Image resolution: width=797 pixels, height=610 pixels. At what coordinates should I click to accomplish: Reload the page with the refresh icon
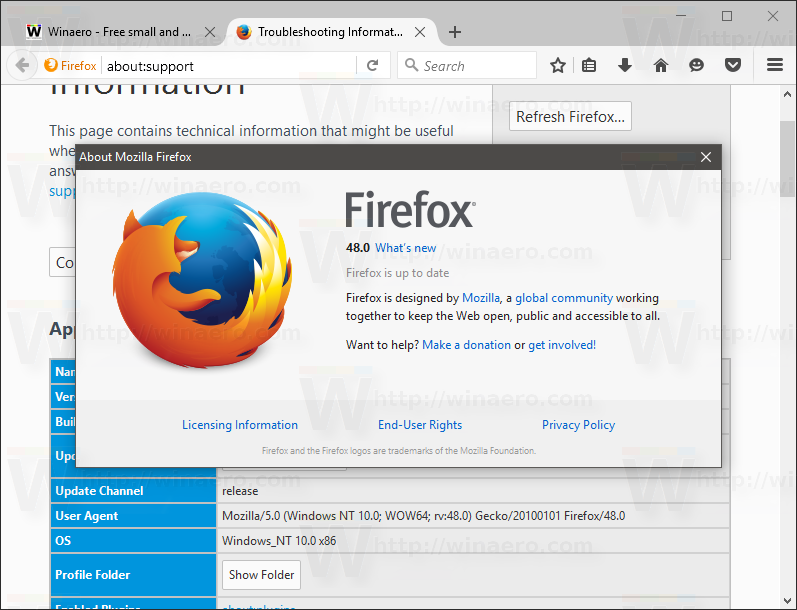[373, 66]
